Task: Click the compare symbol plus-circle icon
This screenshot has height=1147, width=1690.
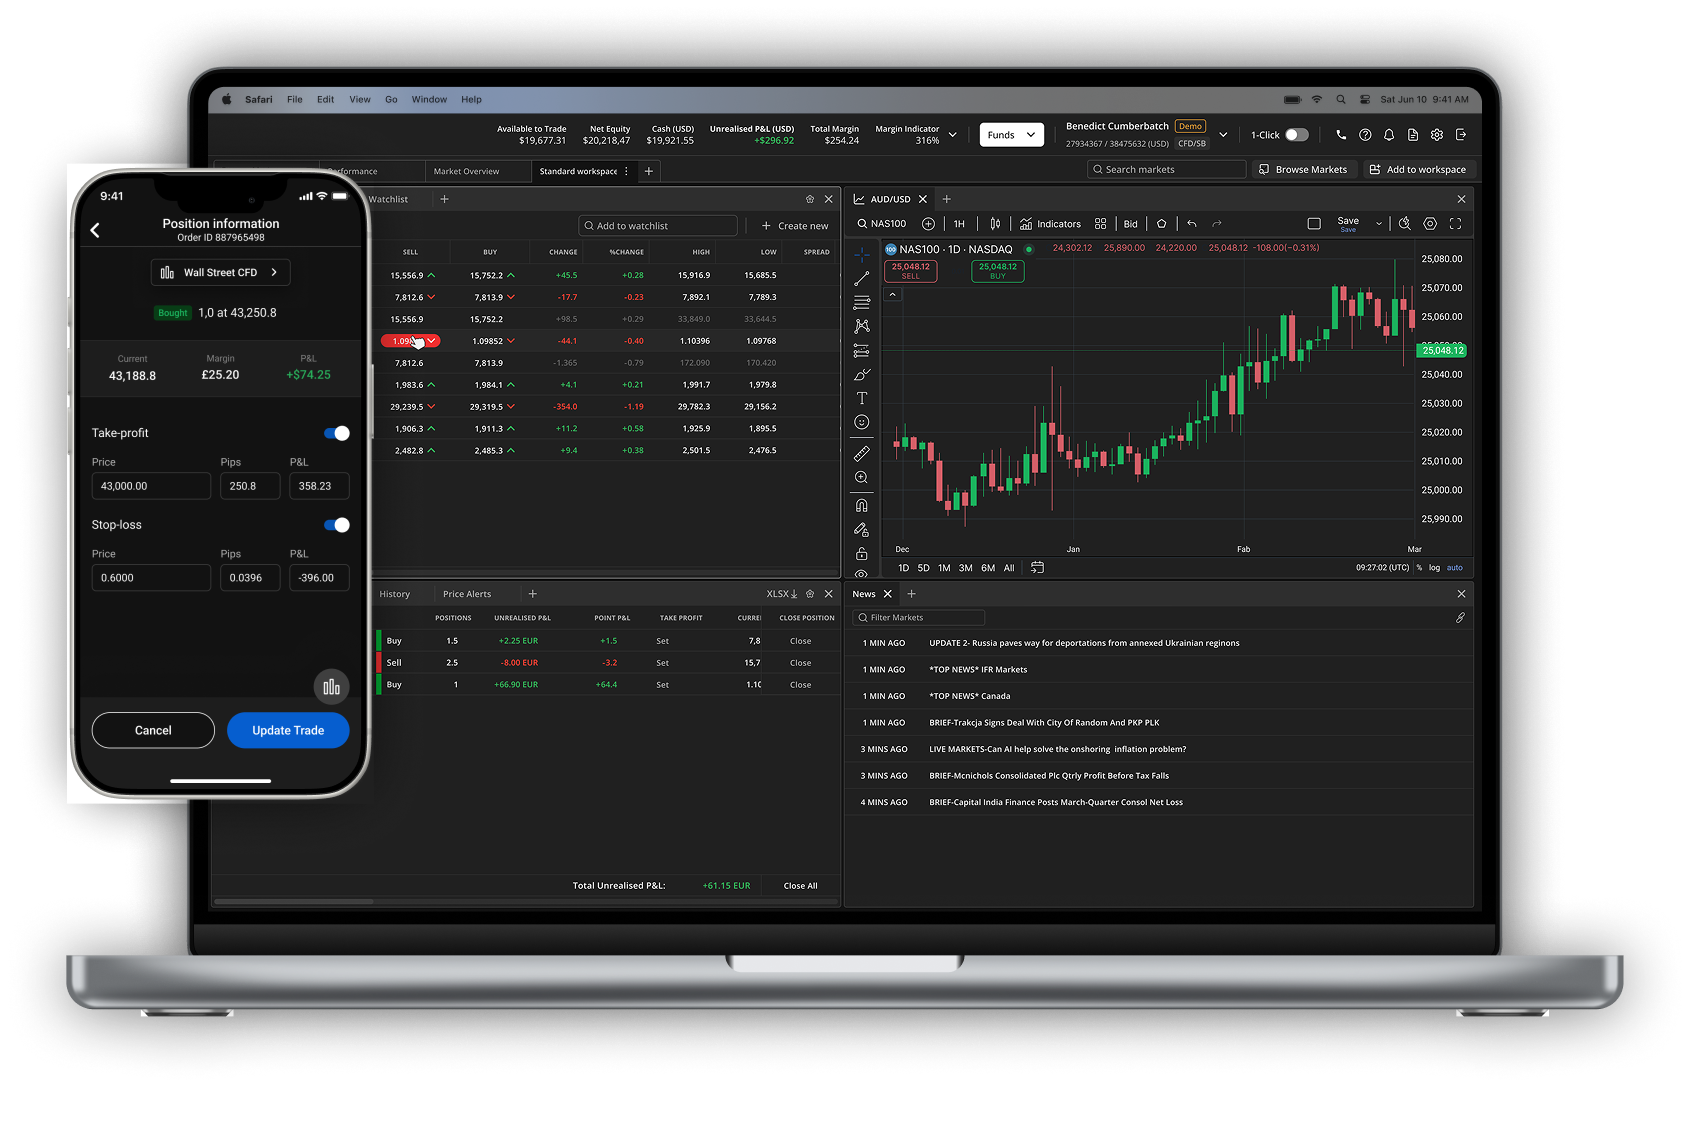Action: click(x=928, y=224)
